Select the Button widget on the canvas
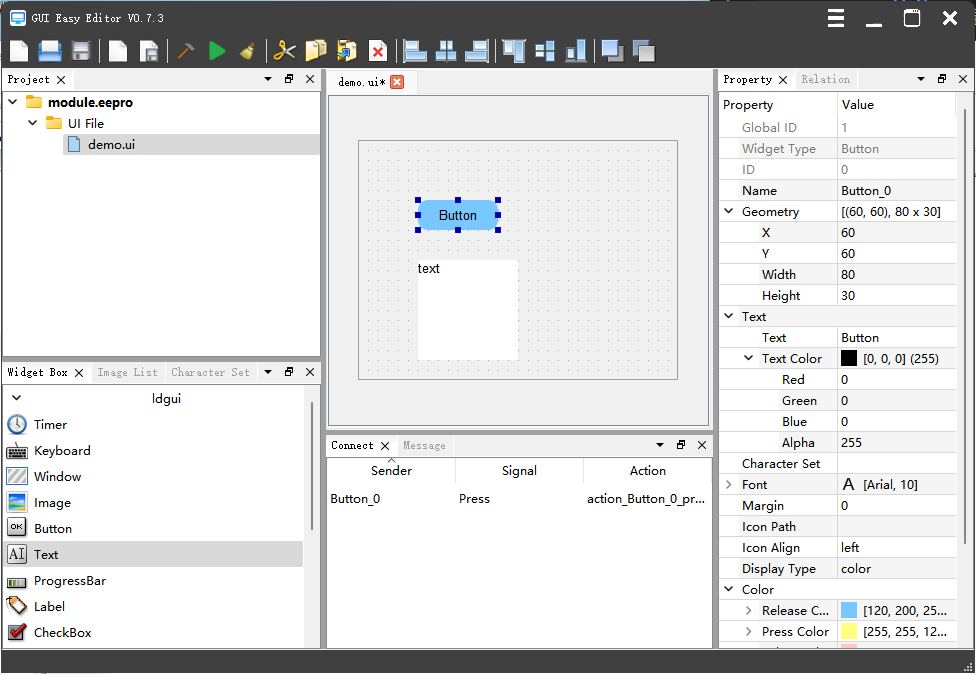The width and height of the screenshot is (976, 674). coord(458,215)
